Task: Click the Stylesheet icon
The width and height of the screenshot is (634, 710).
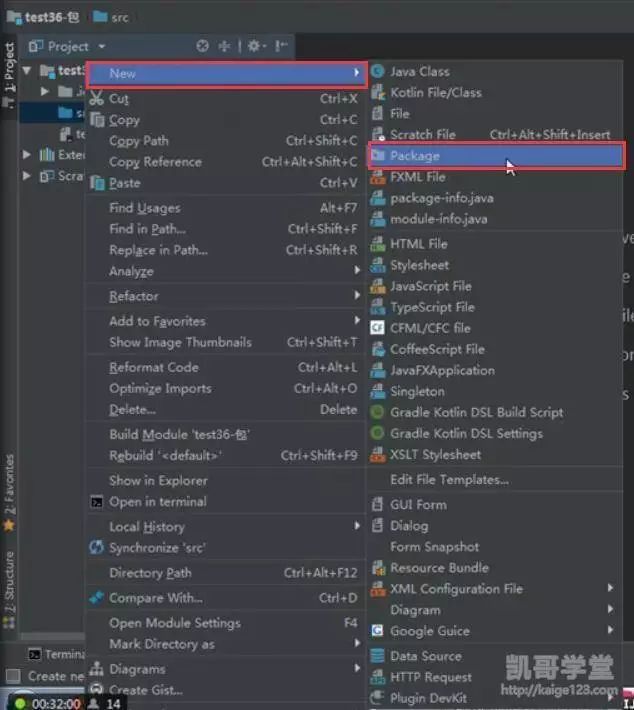Action: (377, 265)
